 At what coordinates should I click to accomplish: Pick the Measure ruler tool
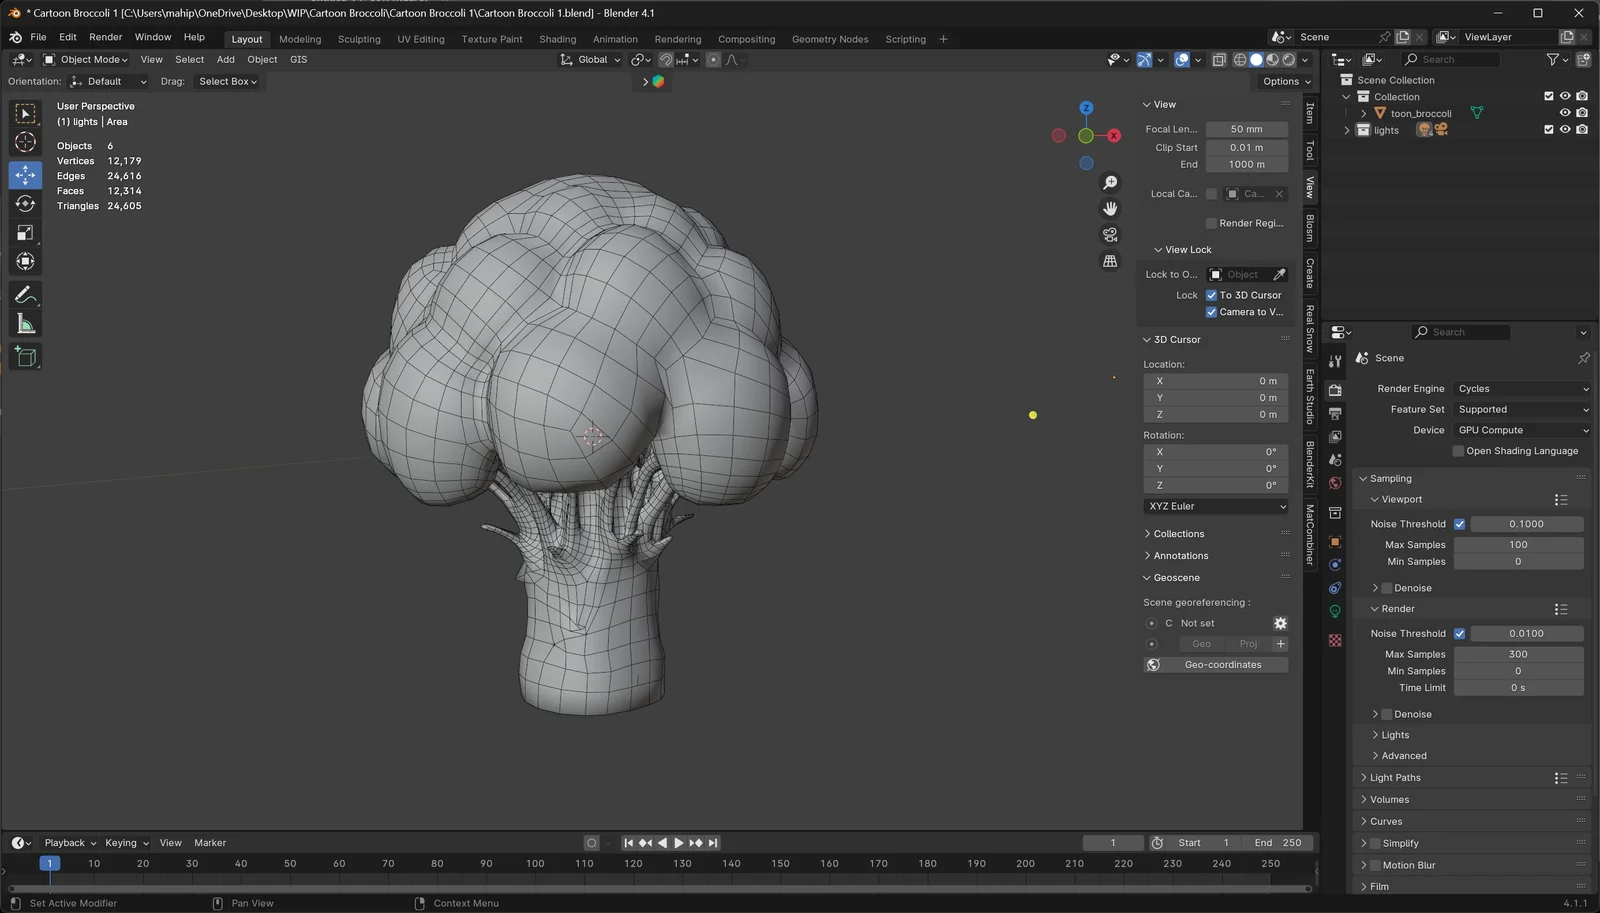[x=25, y=324]
